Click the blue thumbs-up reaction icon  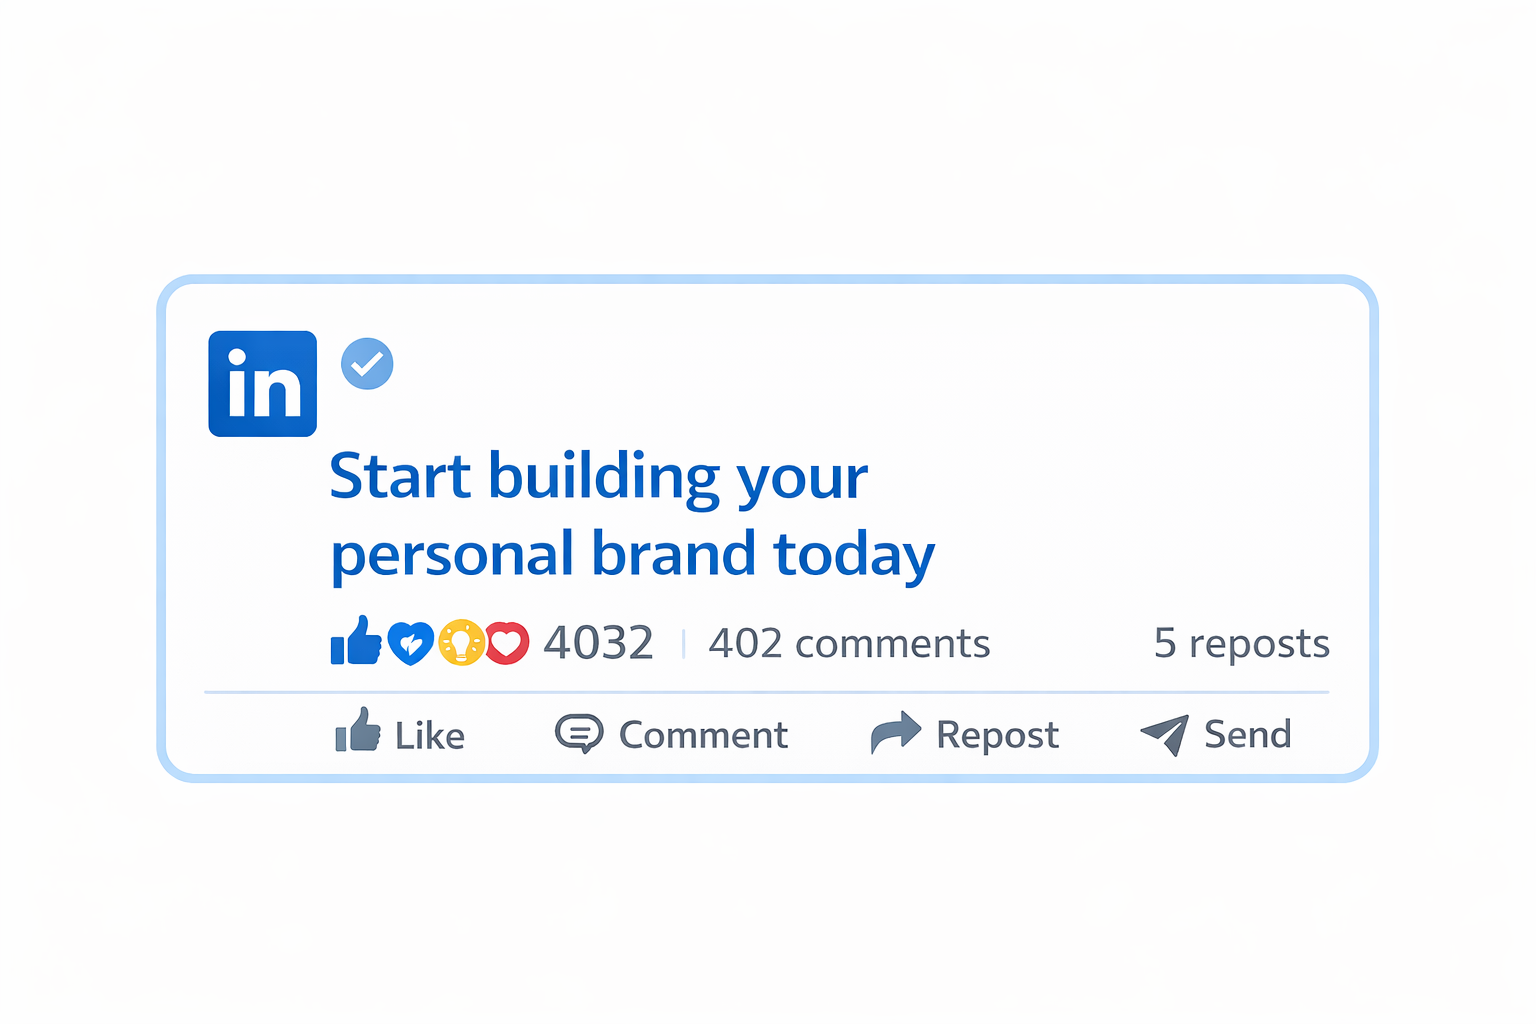click(356, 641)
